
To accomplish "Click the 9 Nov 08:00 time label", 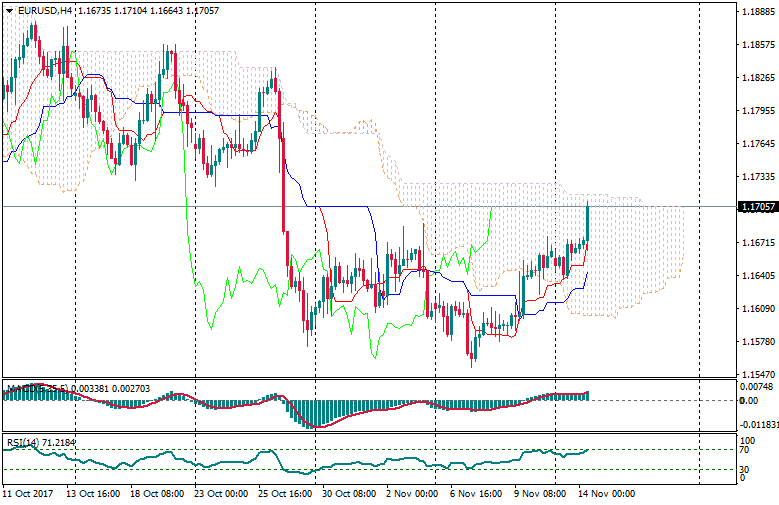I will click(541, 494).
